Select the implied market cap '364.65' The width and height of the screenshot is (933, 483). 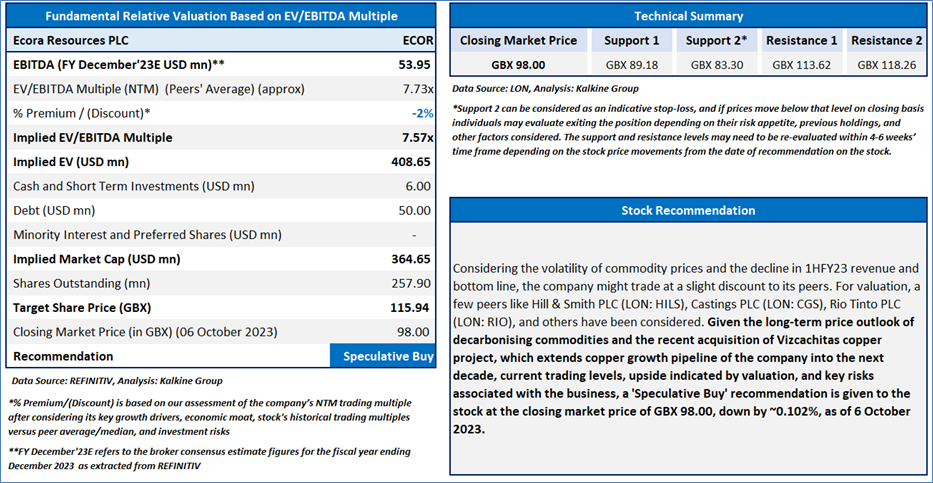[x=411, y=259]
